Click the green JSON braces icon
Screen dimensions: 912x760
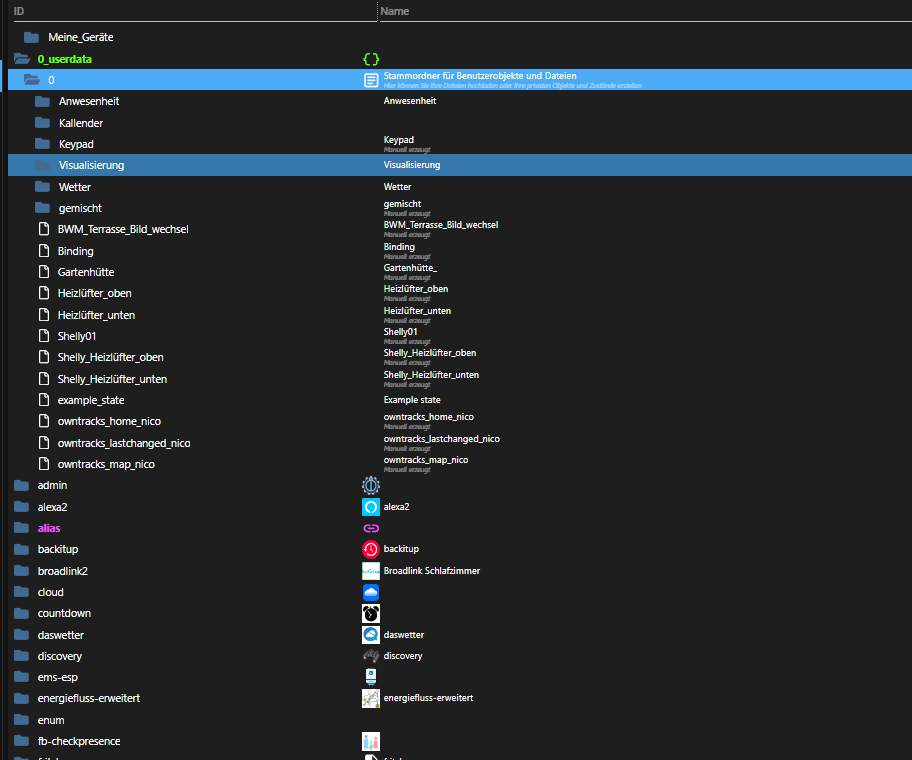point(370,59)
